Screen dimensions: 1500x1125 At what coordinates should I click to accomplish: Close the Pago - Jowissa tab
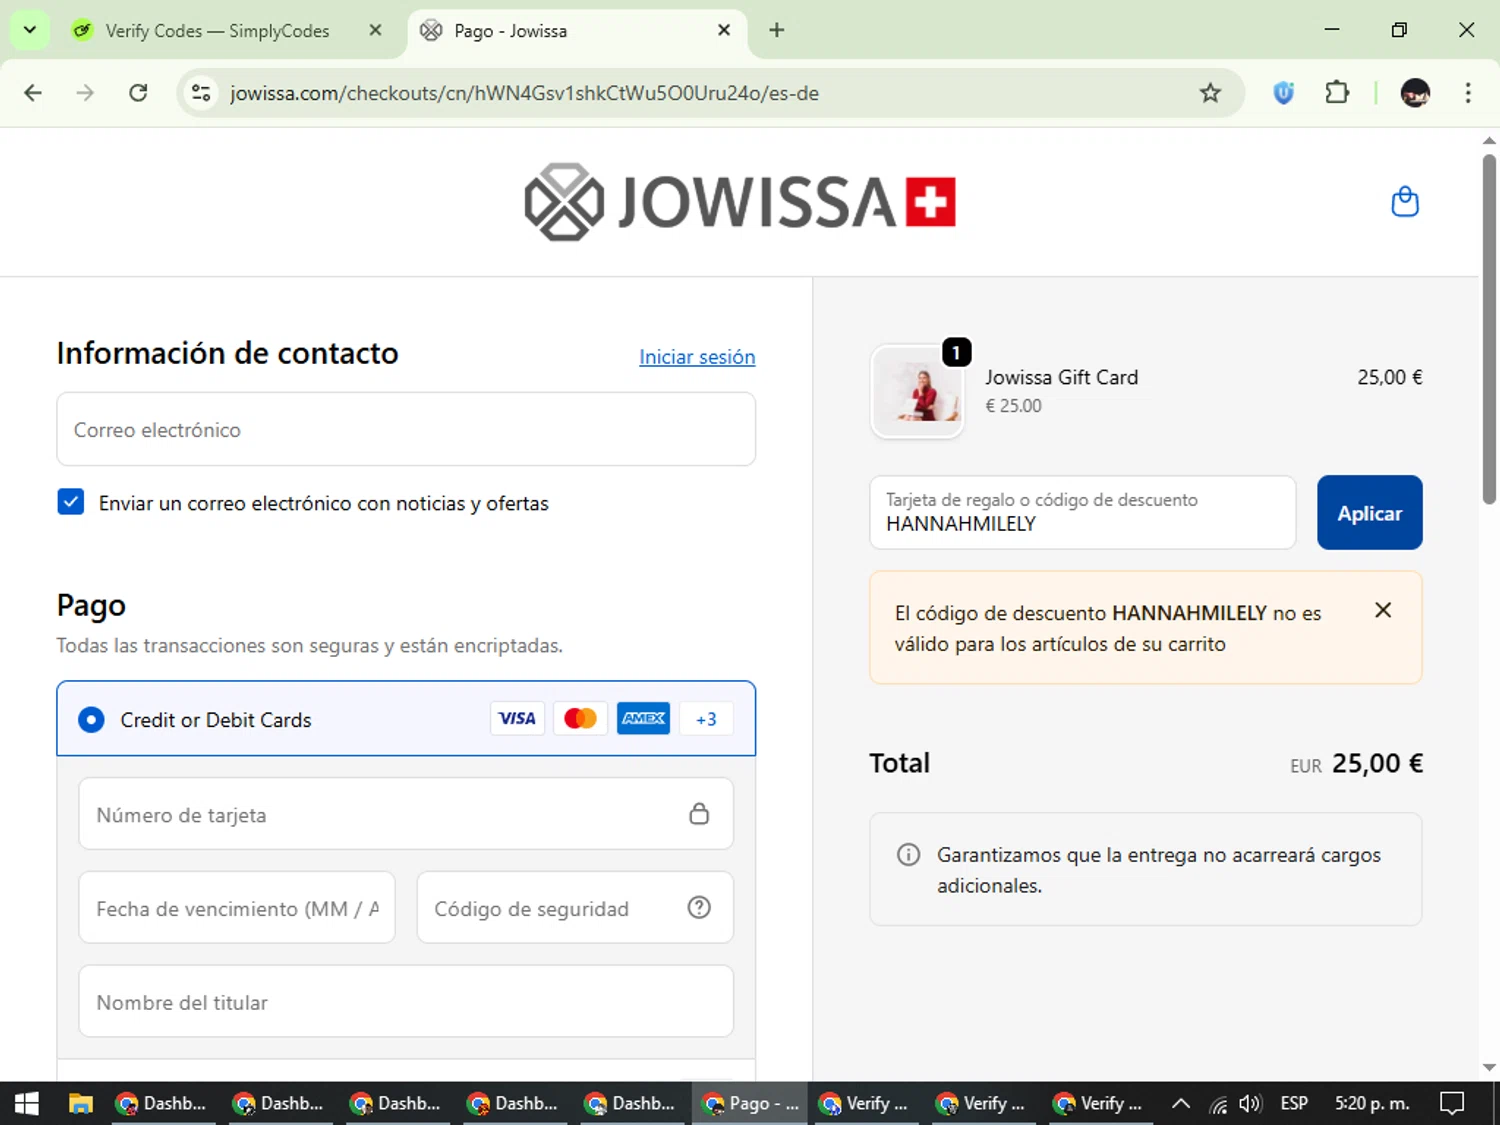(724, 30)
